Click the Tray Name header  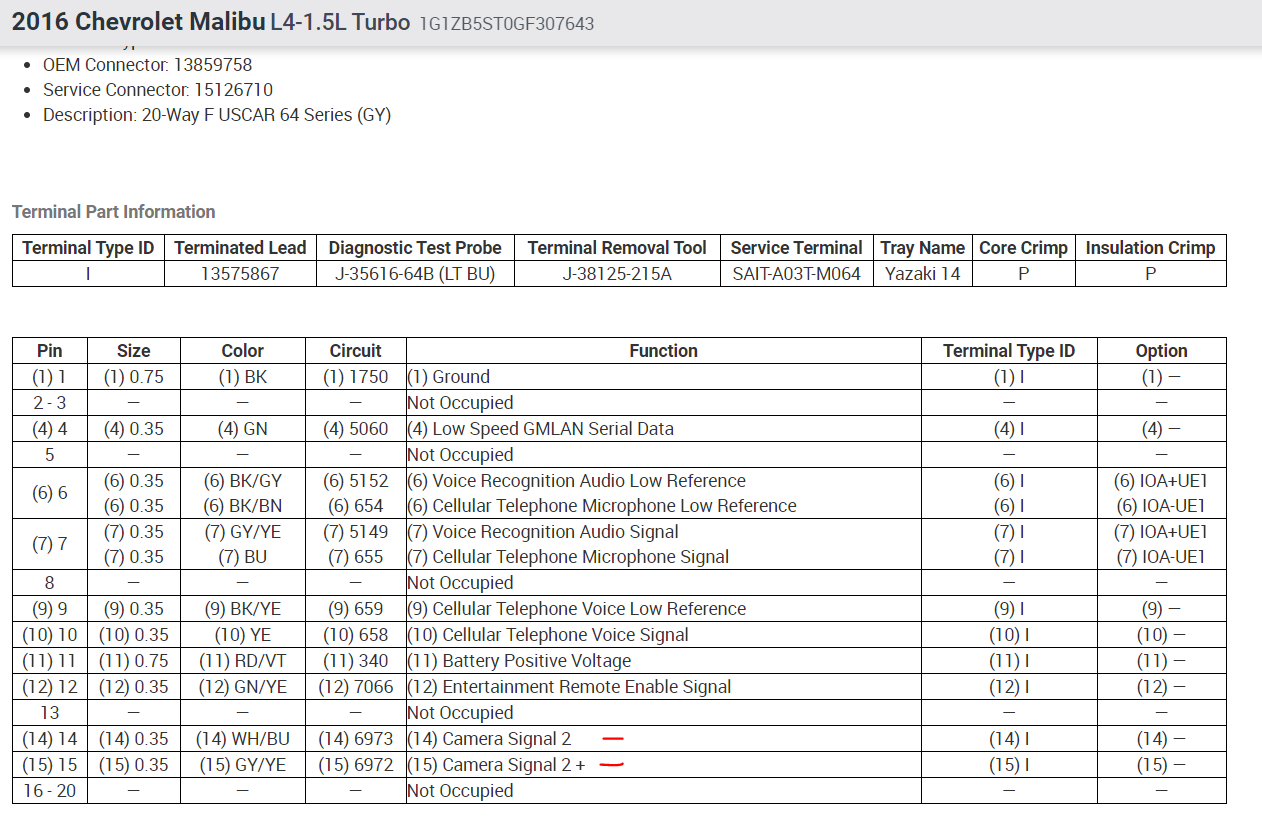pyautogui.click(x=922, y=248)
